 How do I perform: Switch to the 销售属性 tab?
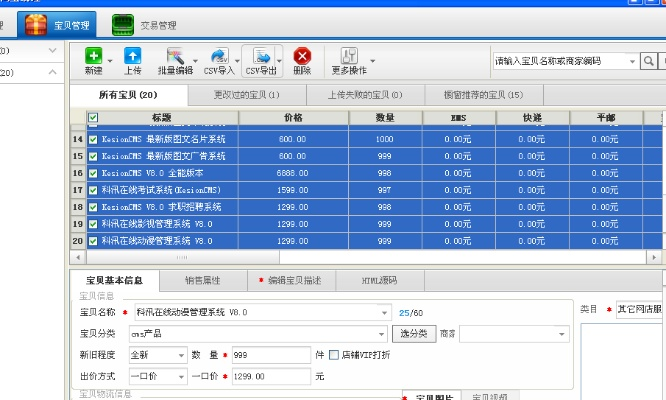point(202,280)
